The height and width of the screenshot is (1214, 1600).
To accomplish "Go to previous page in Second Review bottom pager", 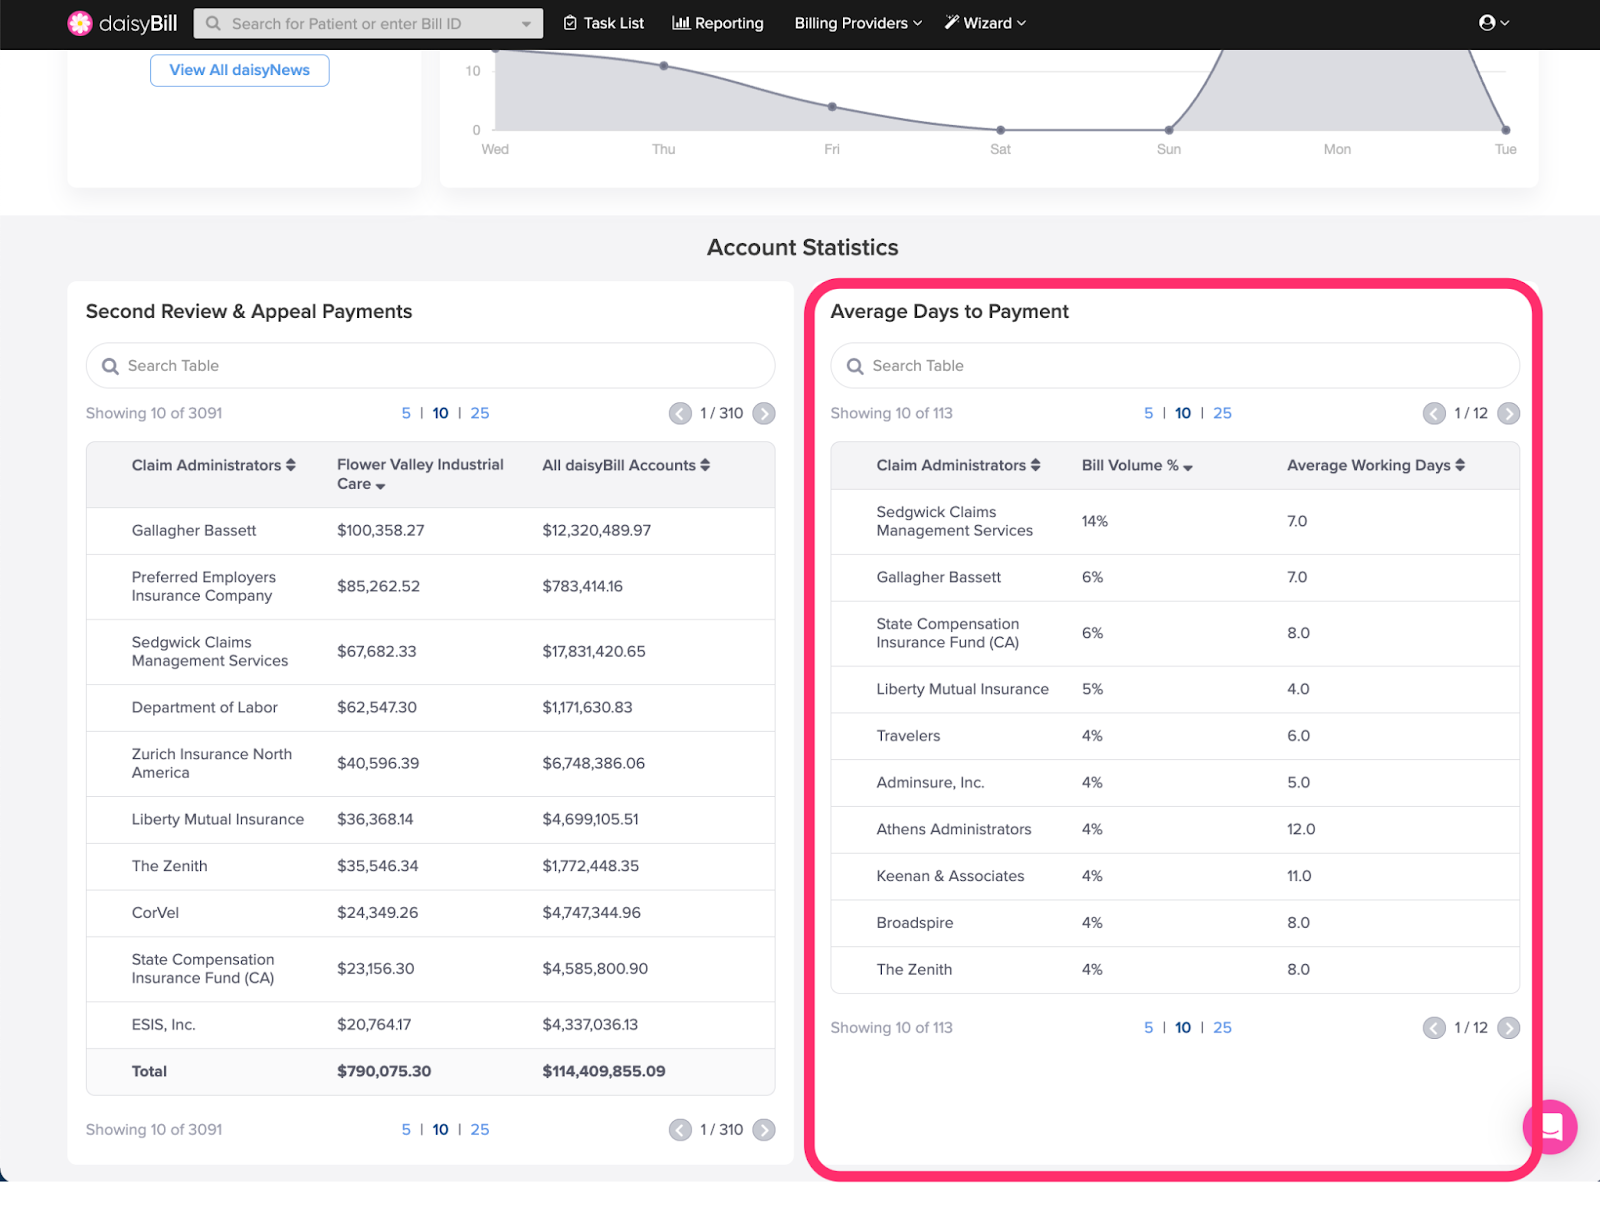I will 680,1130.
